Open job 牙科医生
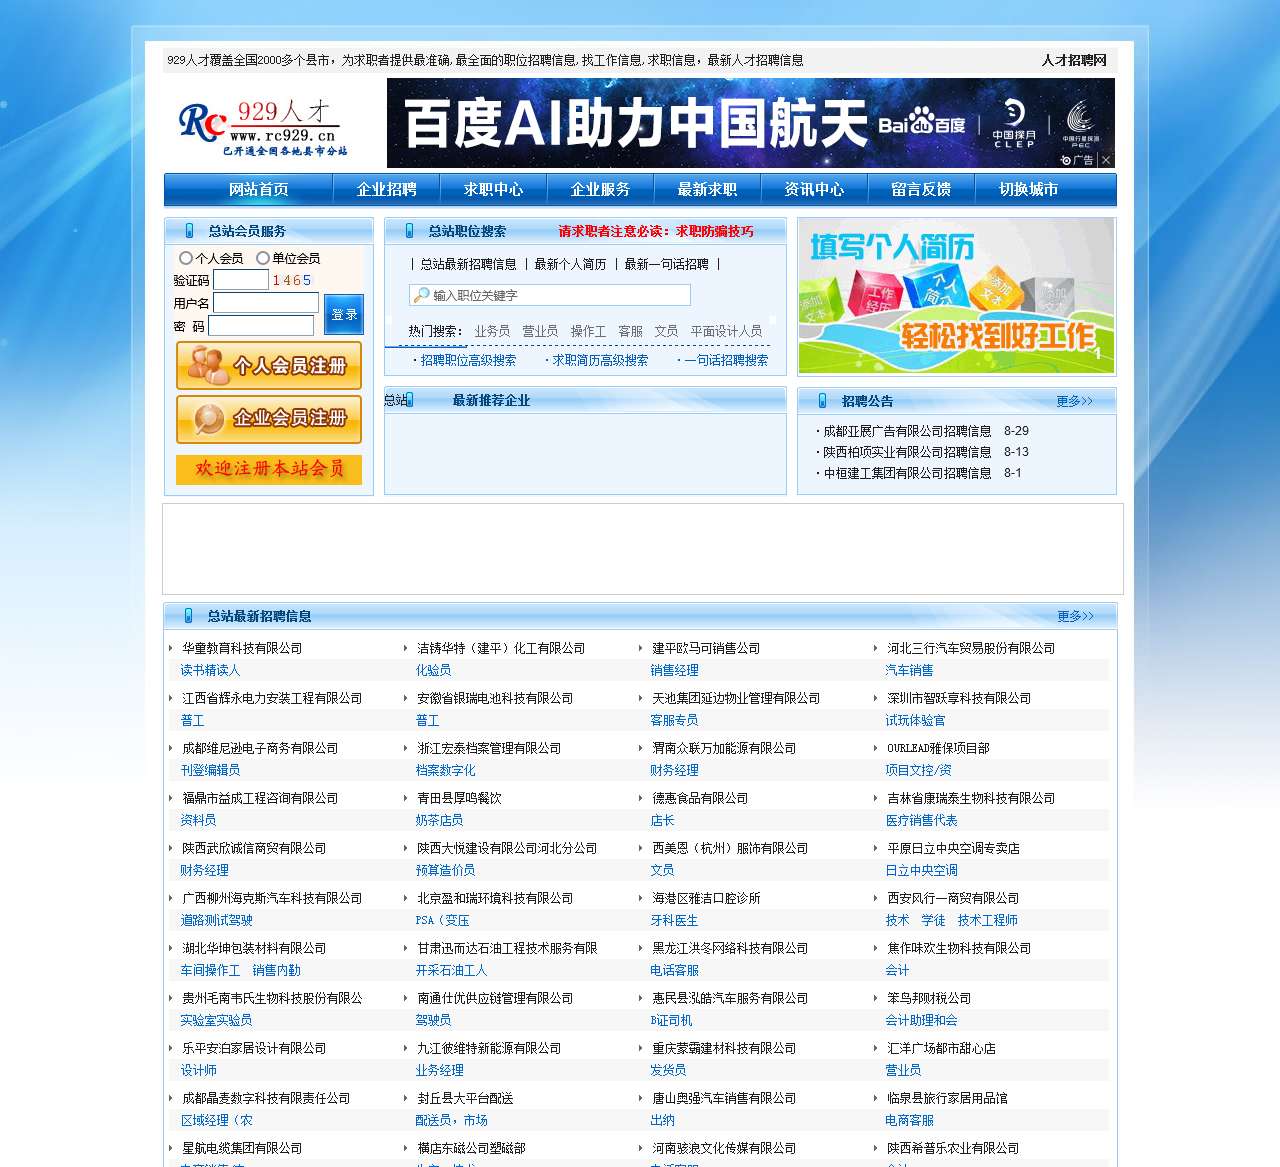Viewport: 1280px width, 1167px height. 674,920
